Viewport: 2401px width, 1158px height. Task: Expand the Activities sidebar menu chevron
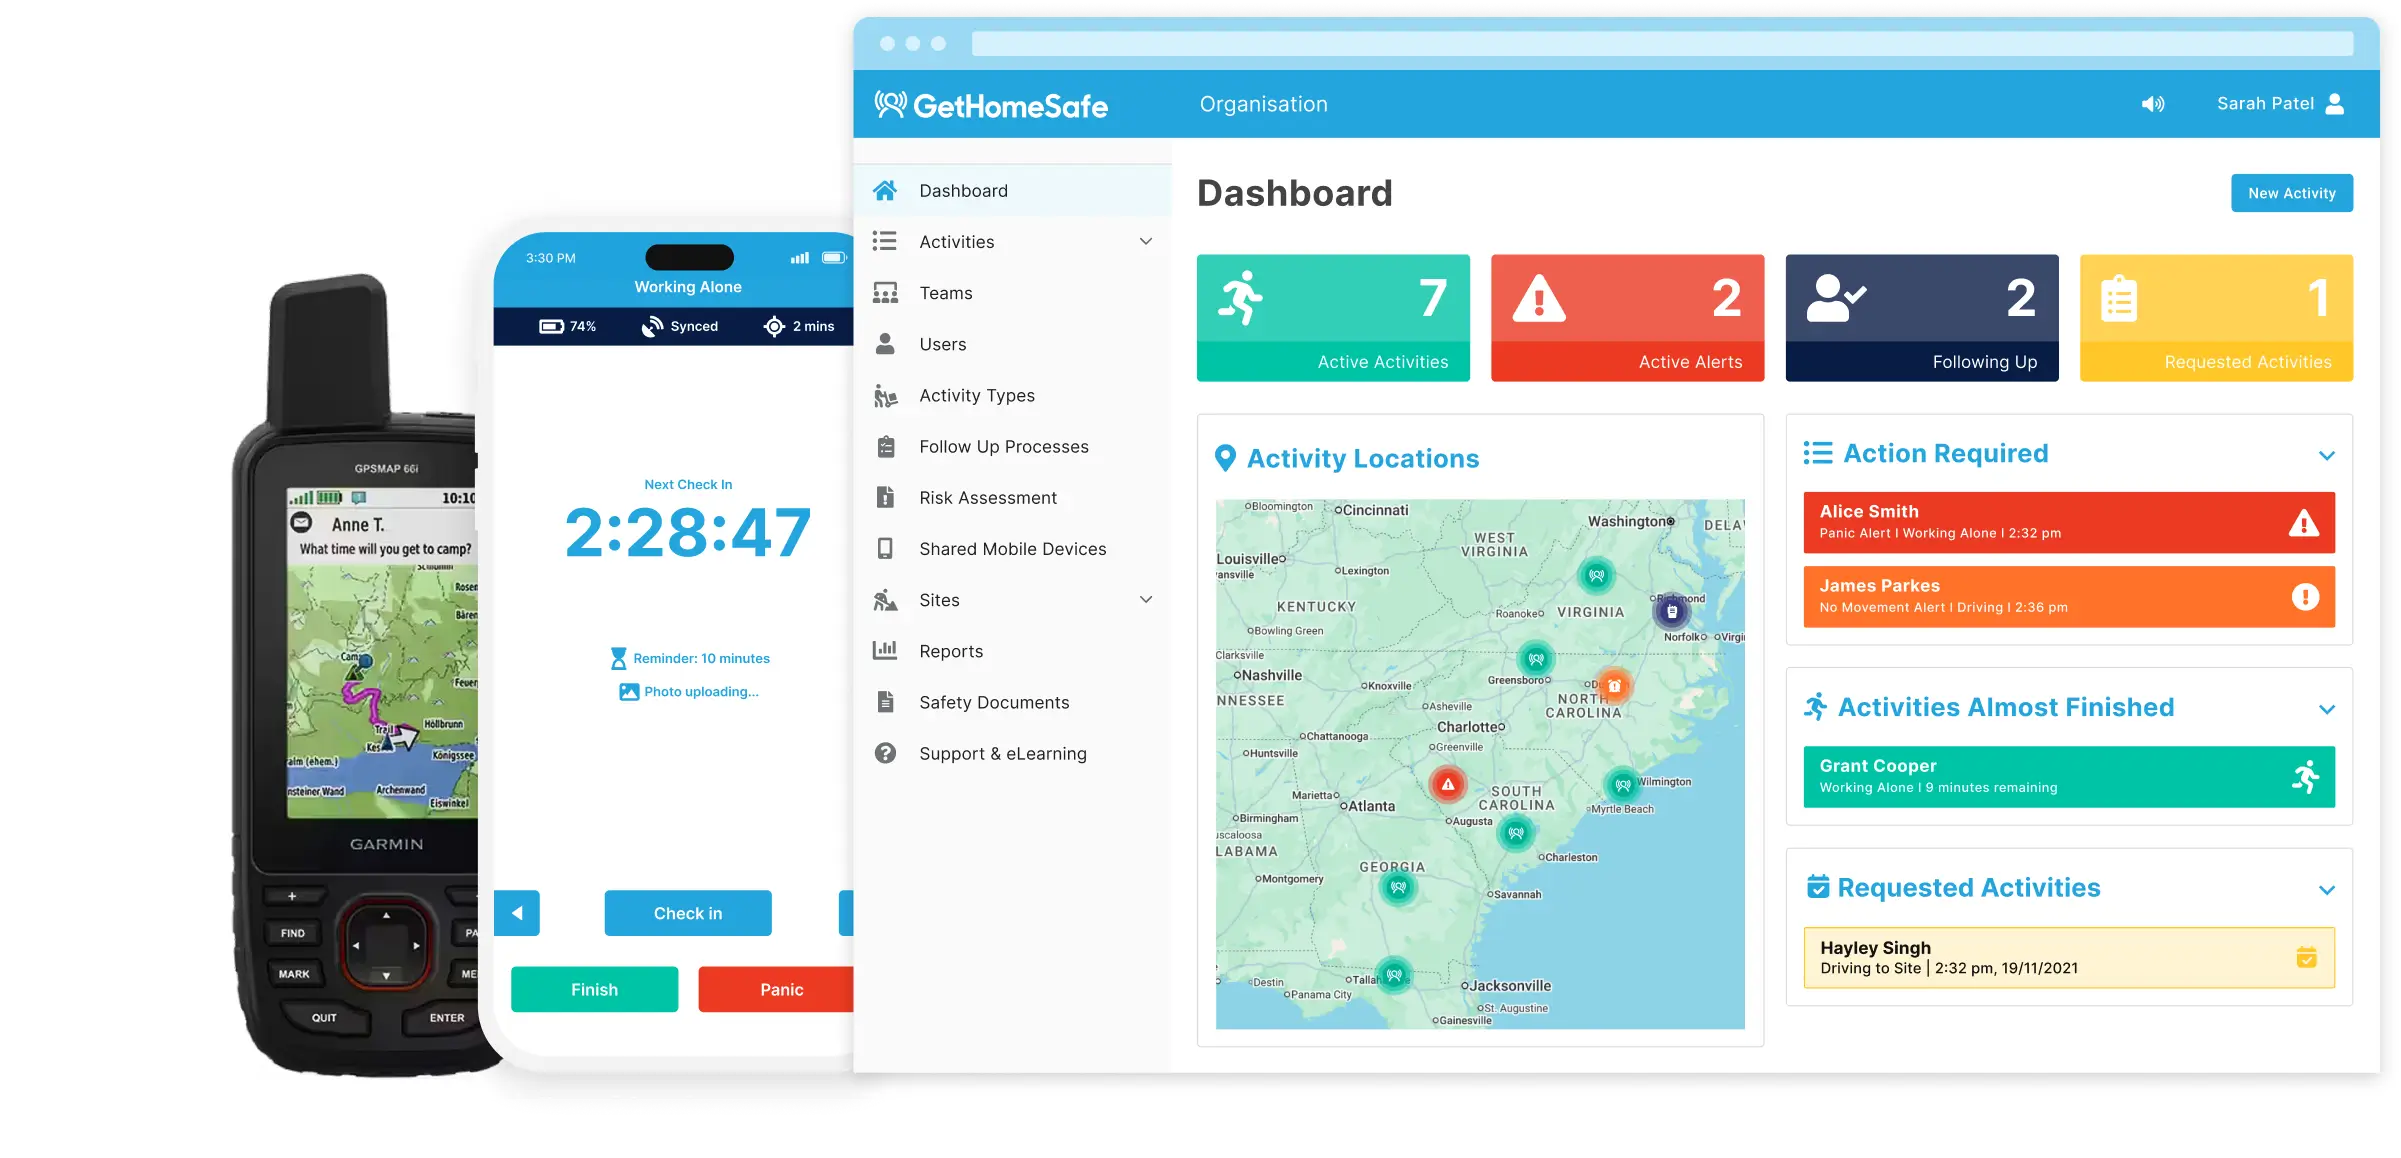tap(1146, 242)
